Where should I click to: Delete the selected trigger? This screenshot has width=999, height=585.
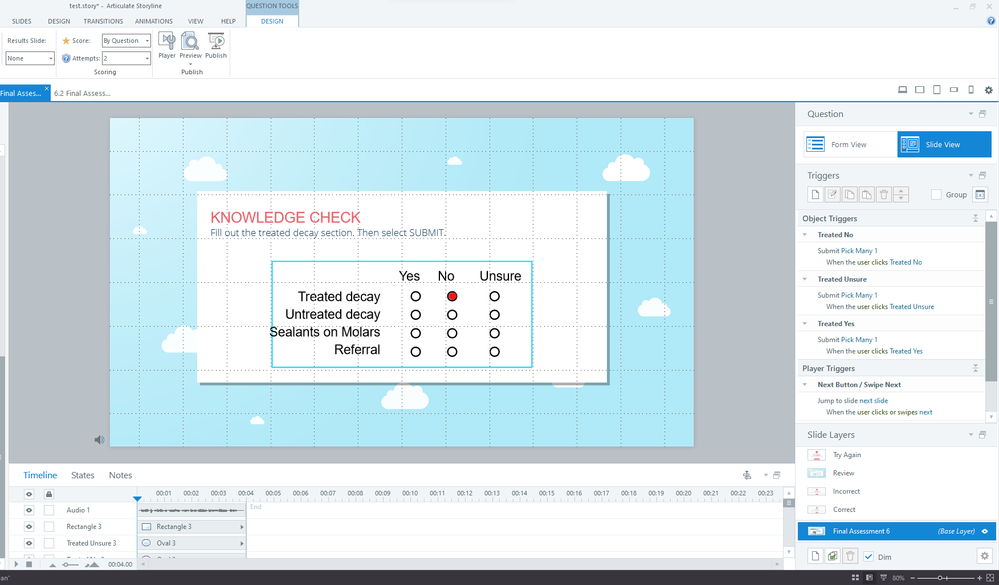click(884, 194)
